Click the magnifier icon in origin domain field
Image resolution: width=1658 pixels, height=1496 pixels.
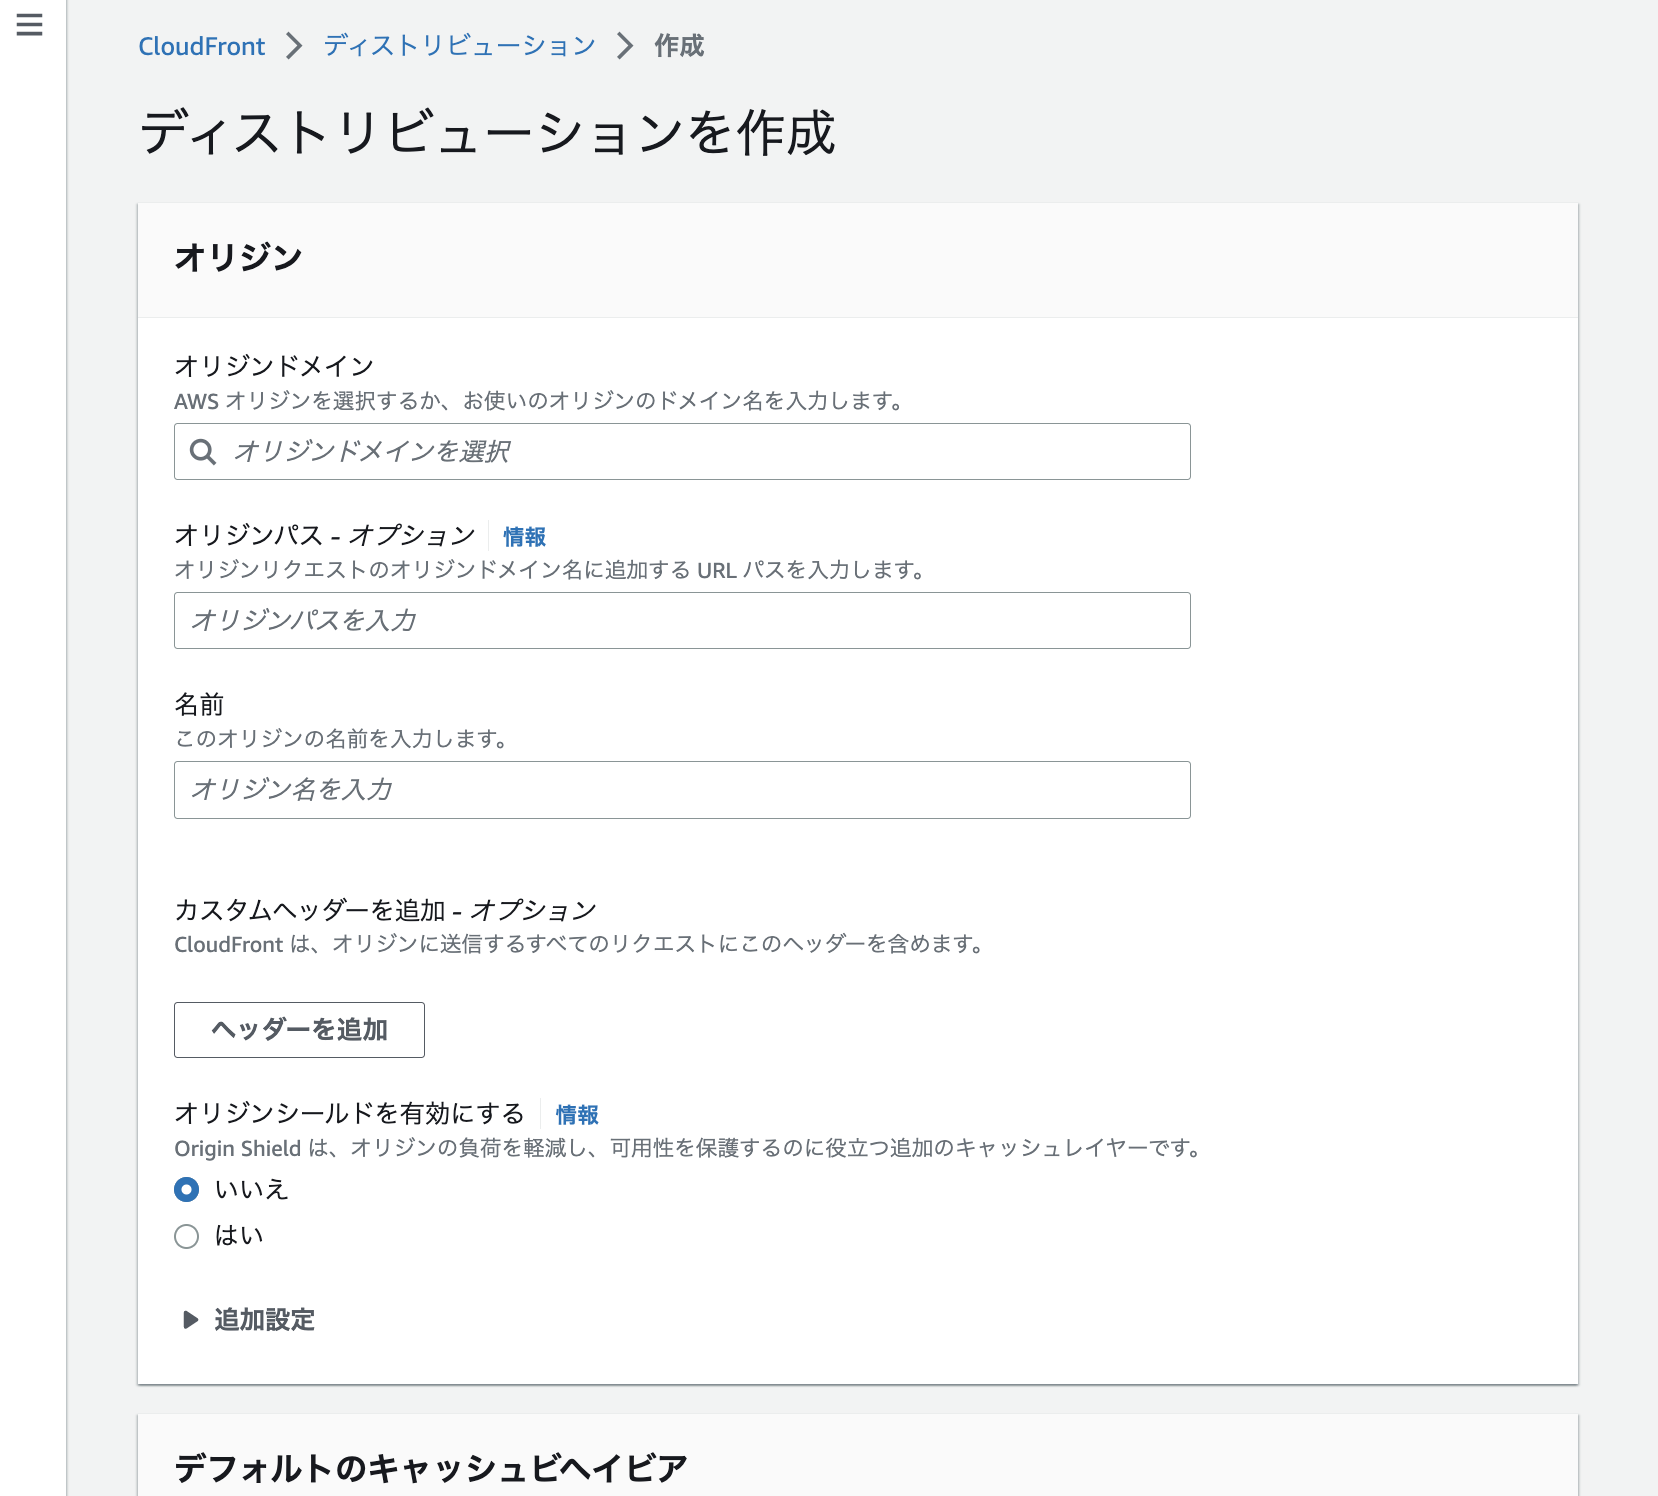(x=203, y=452)
